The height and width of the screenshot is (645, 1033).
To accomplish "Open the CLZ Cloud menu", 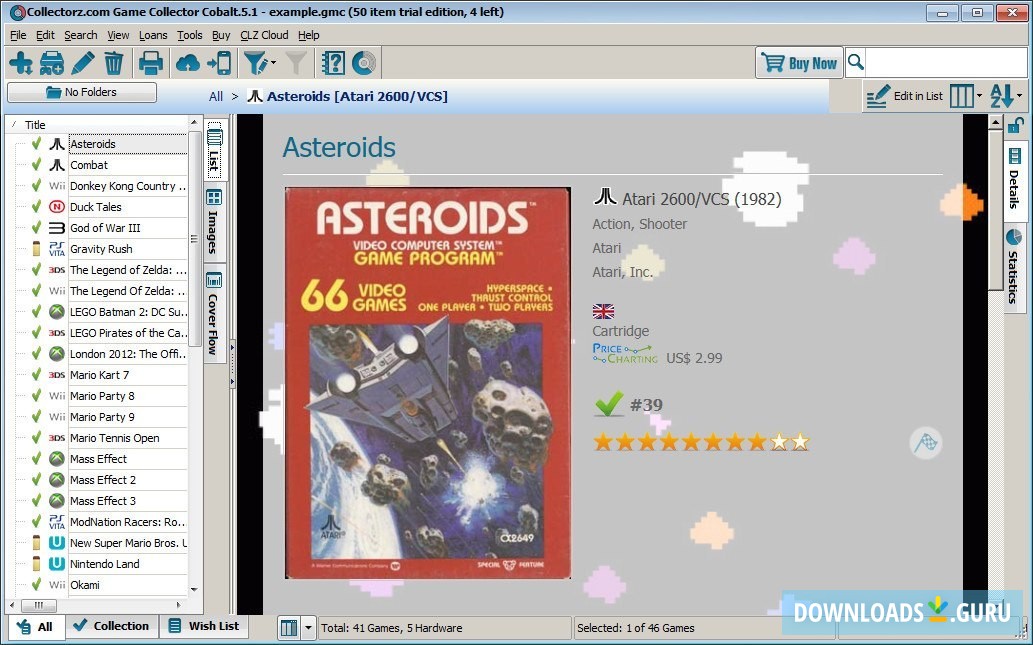I will 264,35.
